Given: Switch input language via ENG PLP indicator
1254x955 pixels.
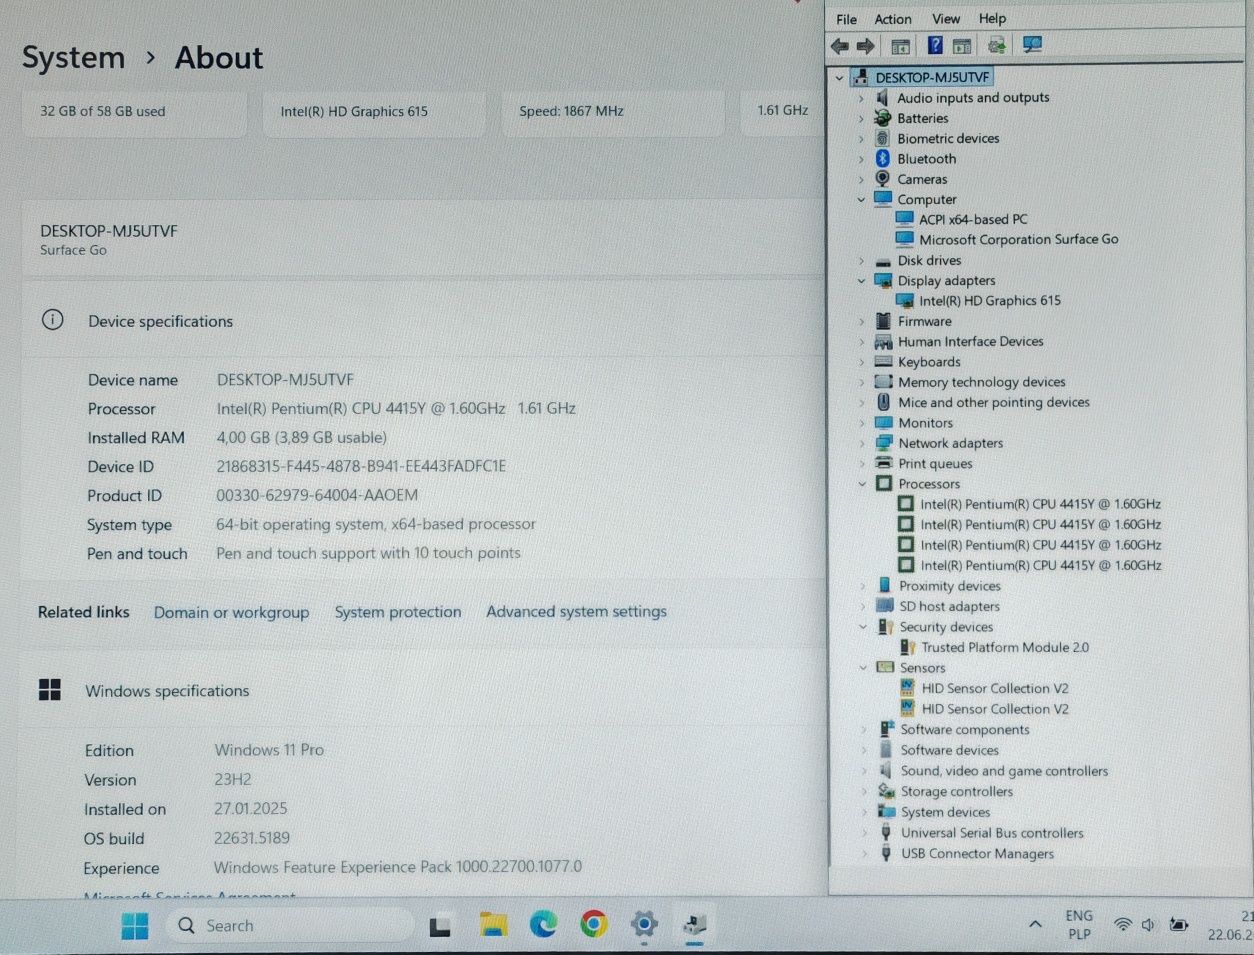Looking at the screenshot, I should pyautogui.click(x=1079, y=925).
